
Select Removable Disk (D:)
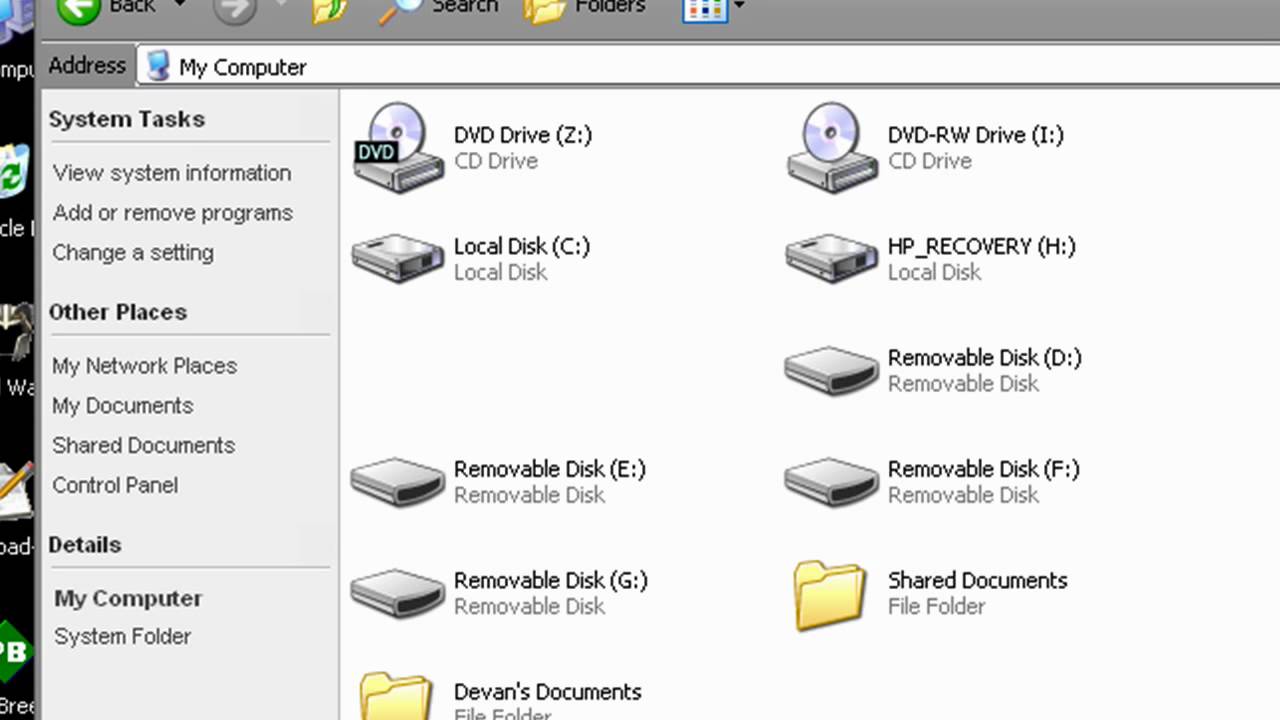pos(934,370)
